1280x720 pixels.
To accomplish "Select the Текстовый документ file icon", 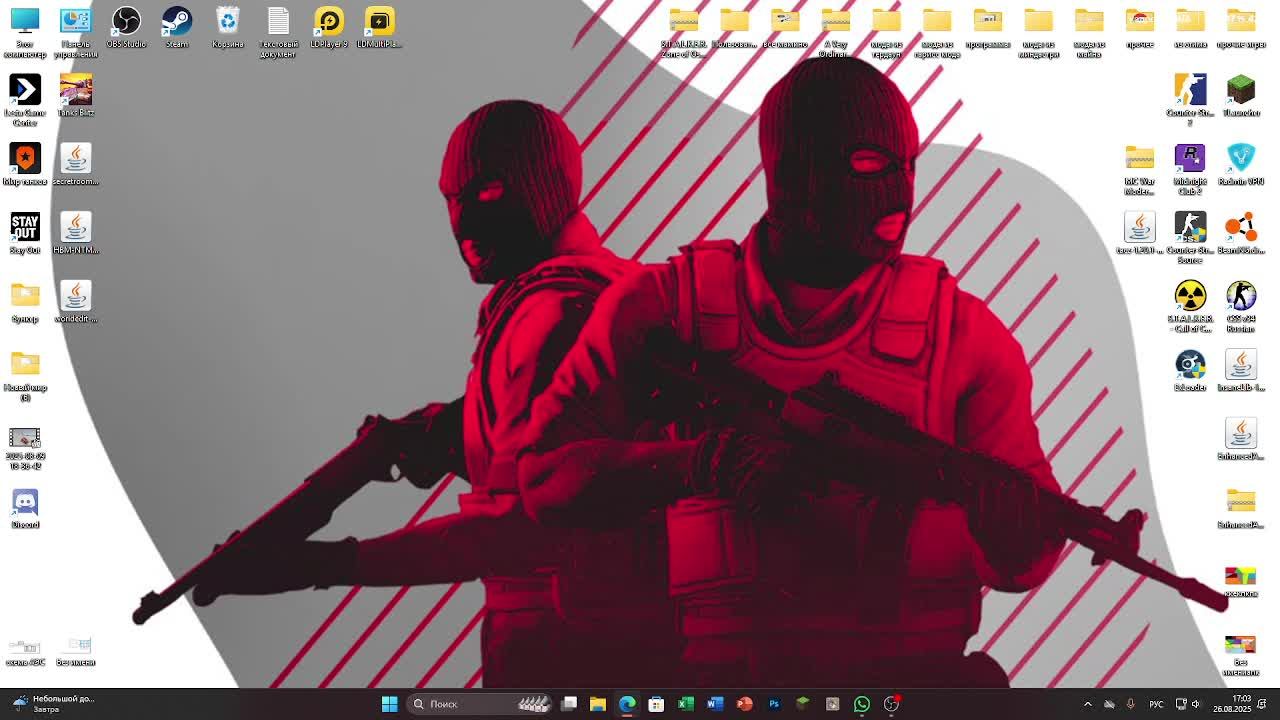I will tap(278, 32).
